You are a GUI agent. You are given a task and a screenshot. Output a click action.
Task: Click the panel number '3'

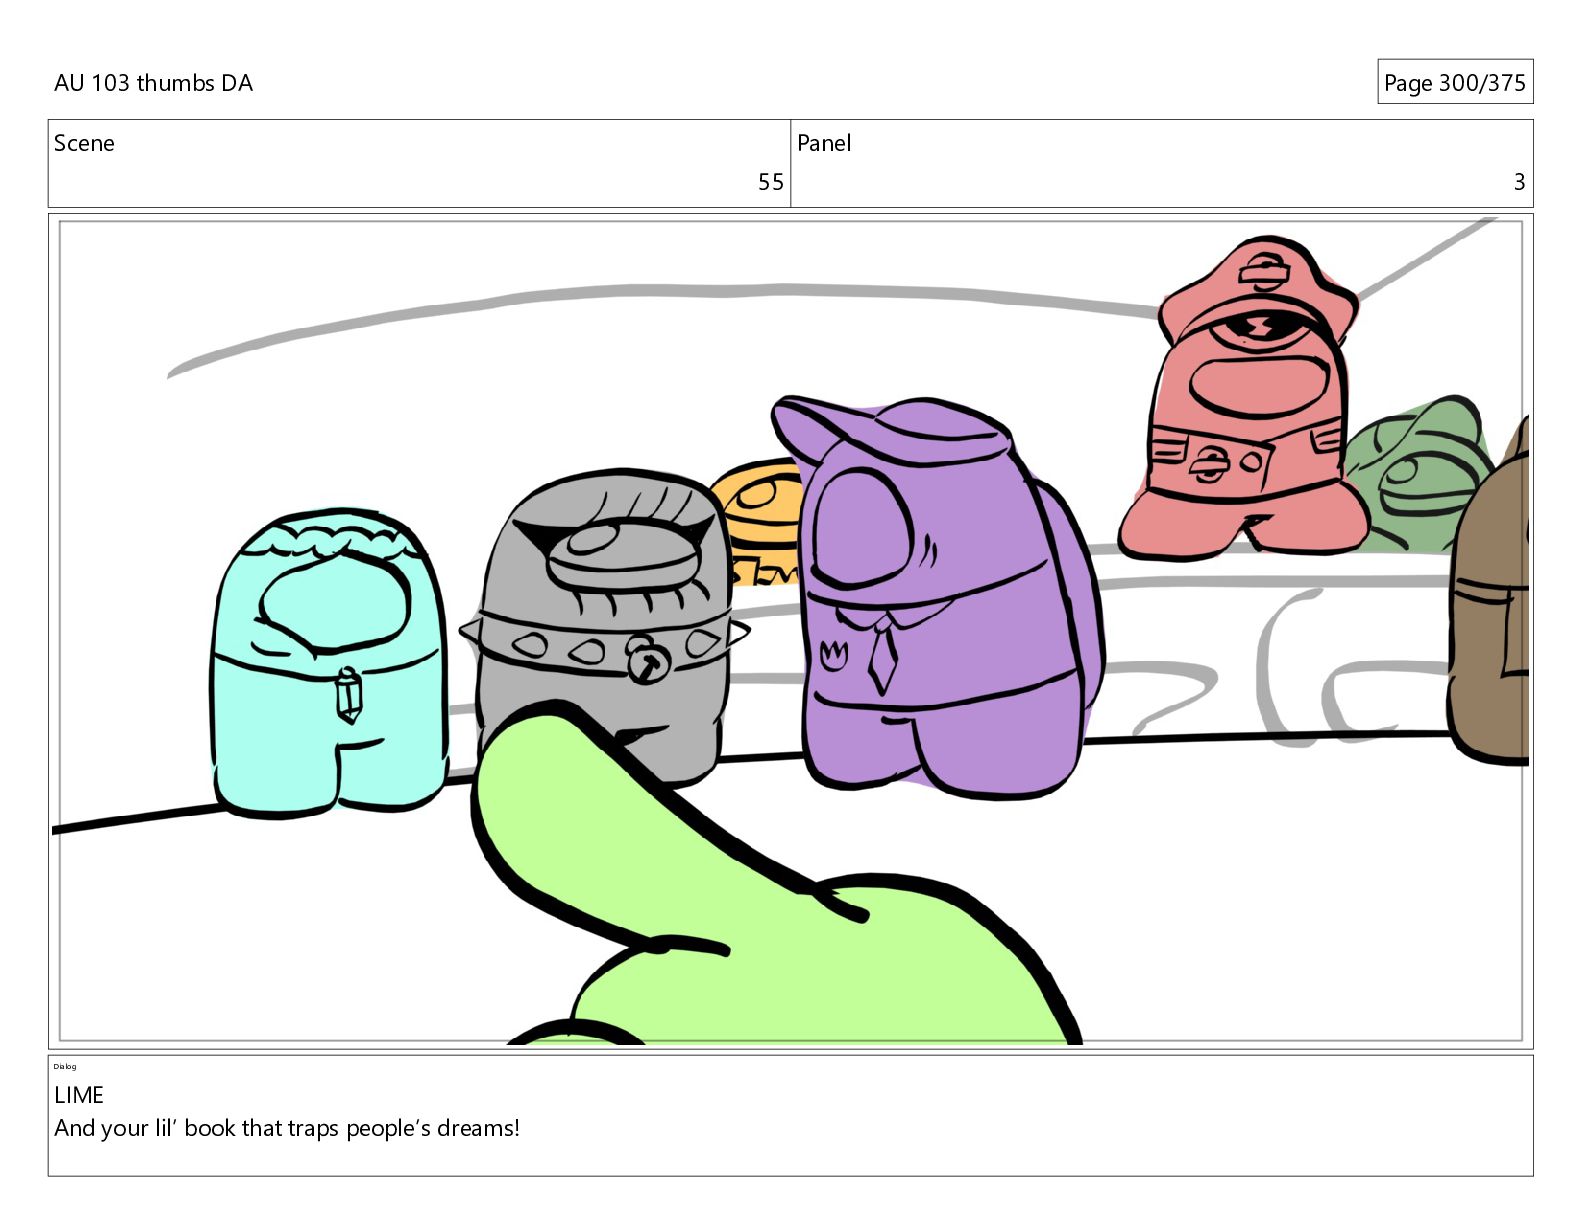click(1519, 182)
